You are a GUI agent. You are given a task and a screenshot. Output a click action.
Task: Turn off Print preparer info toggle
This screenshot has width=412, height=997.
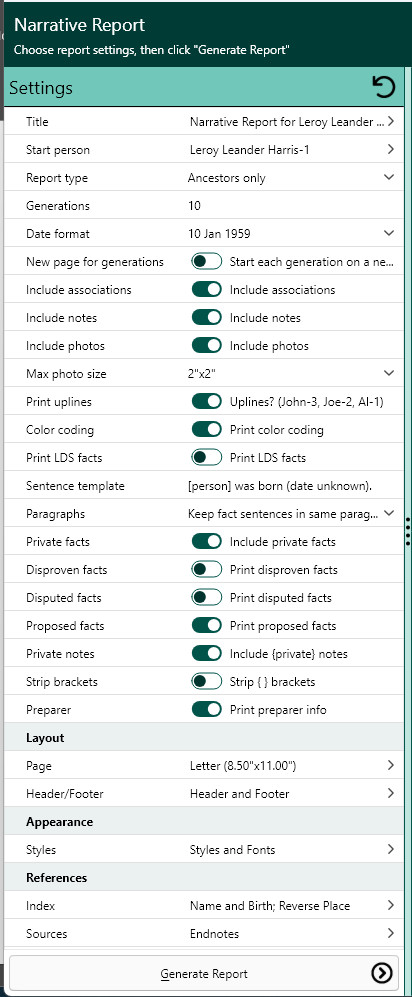pyautogui.click(x=207, y=709)
